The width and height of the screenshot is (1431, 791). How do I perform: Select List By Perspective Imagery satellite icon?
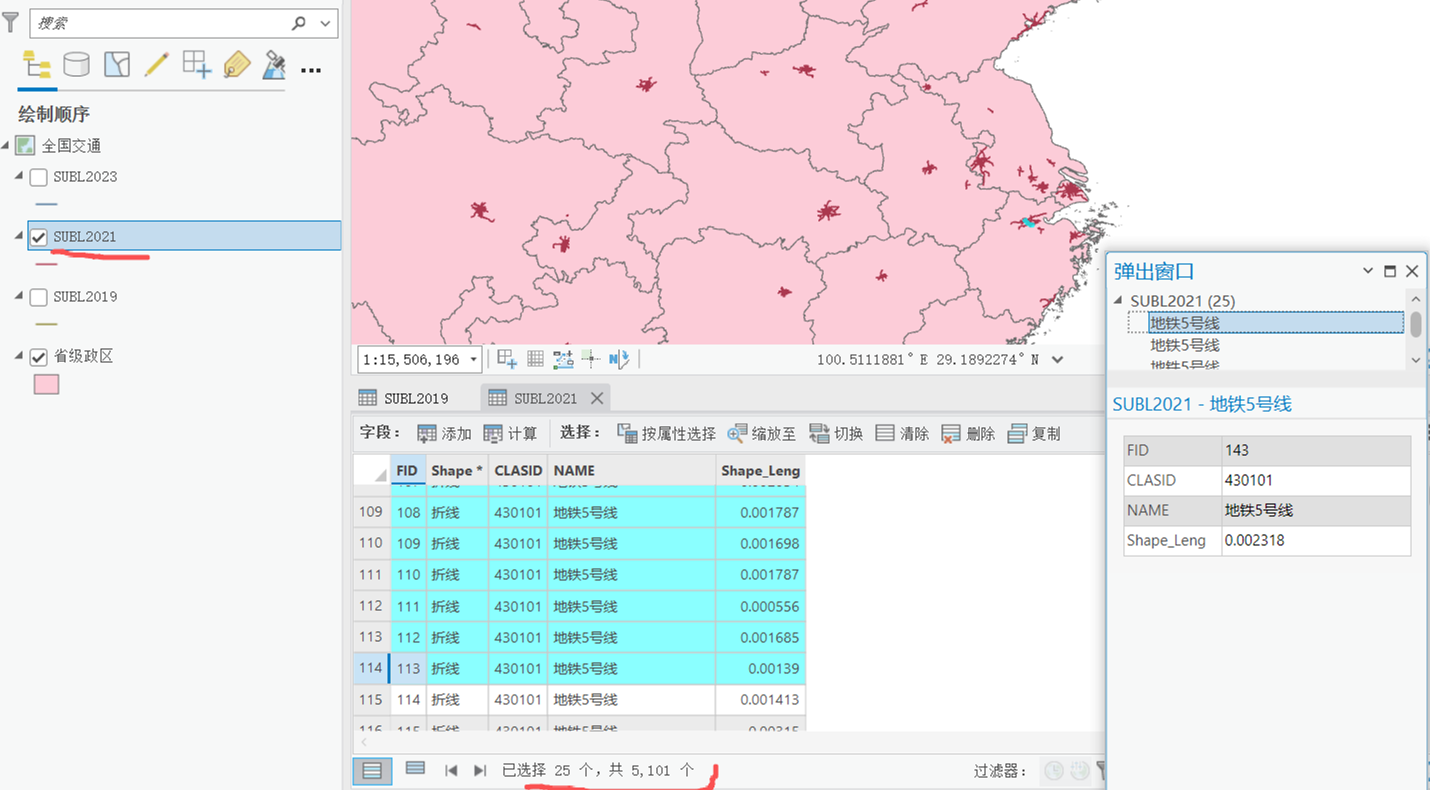pyautogui.click(x=274, y=65)
